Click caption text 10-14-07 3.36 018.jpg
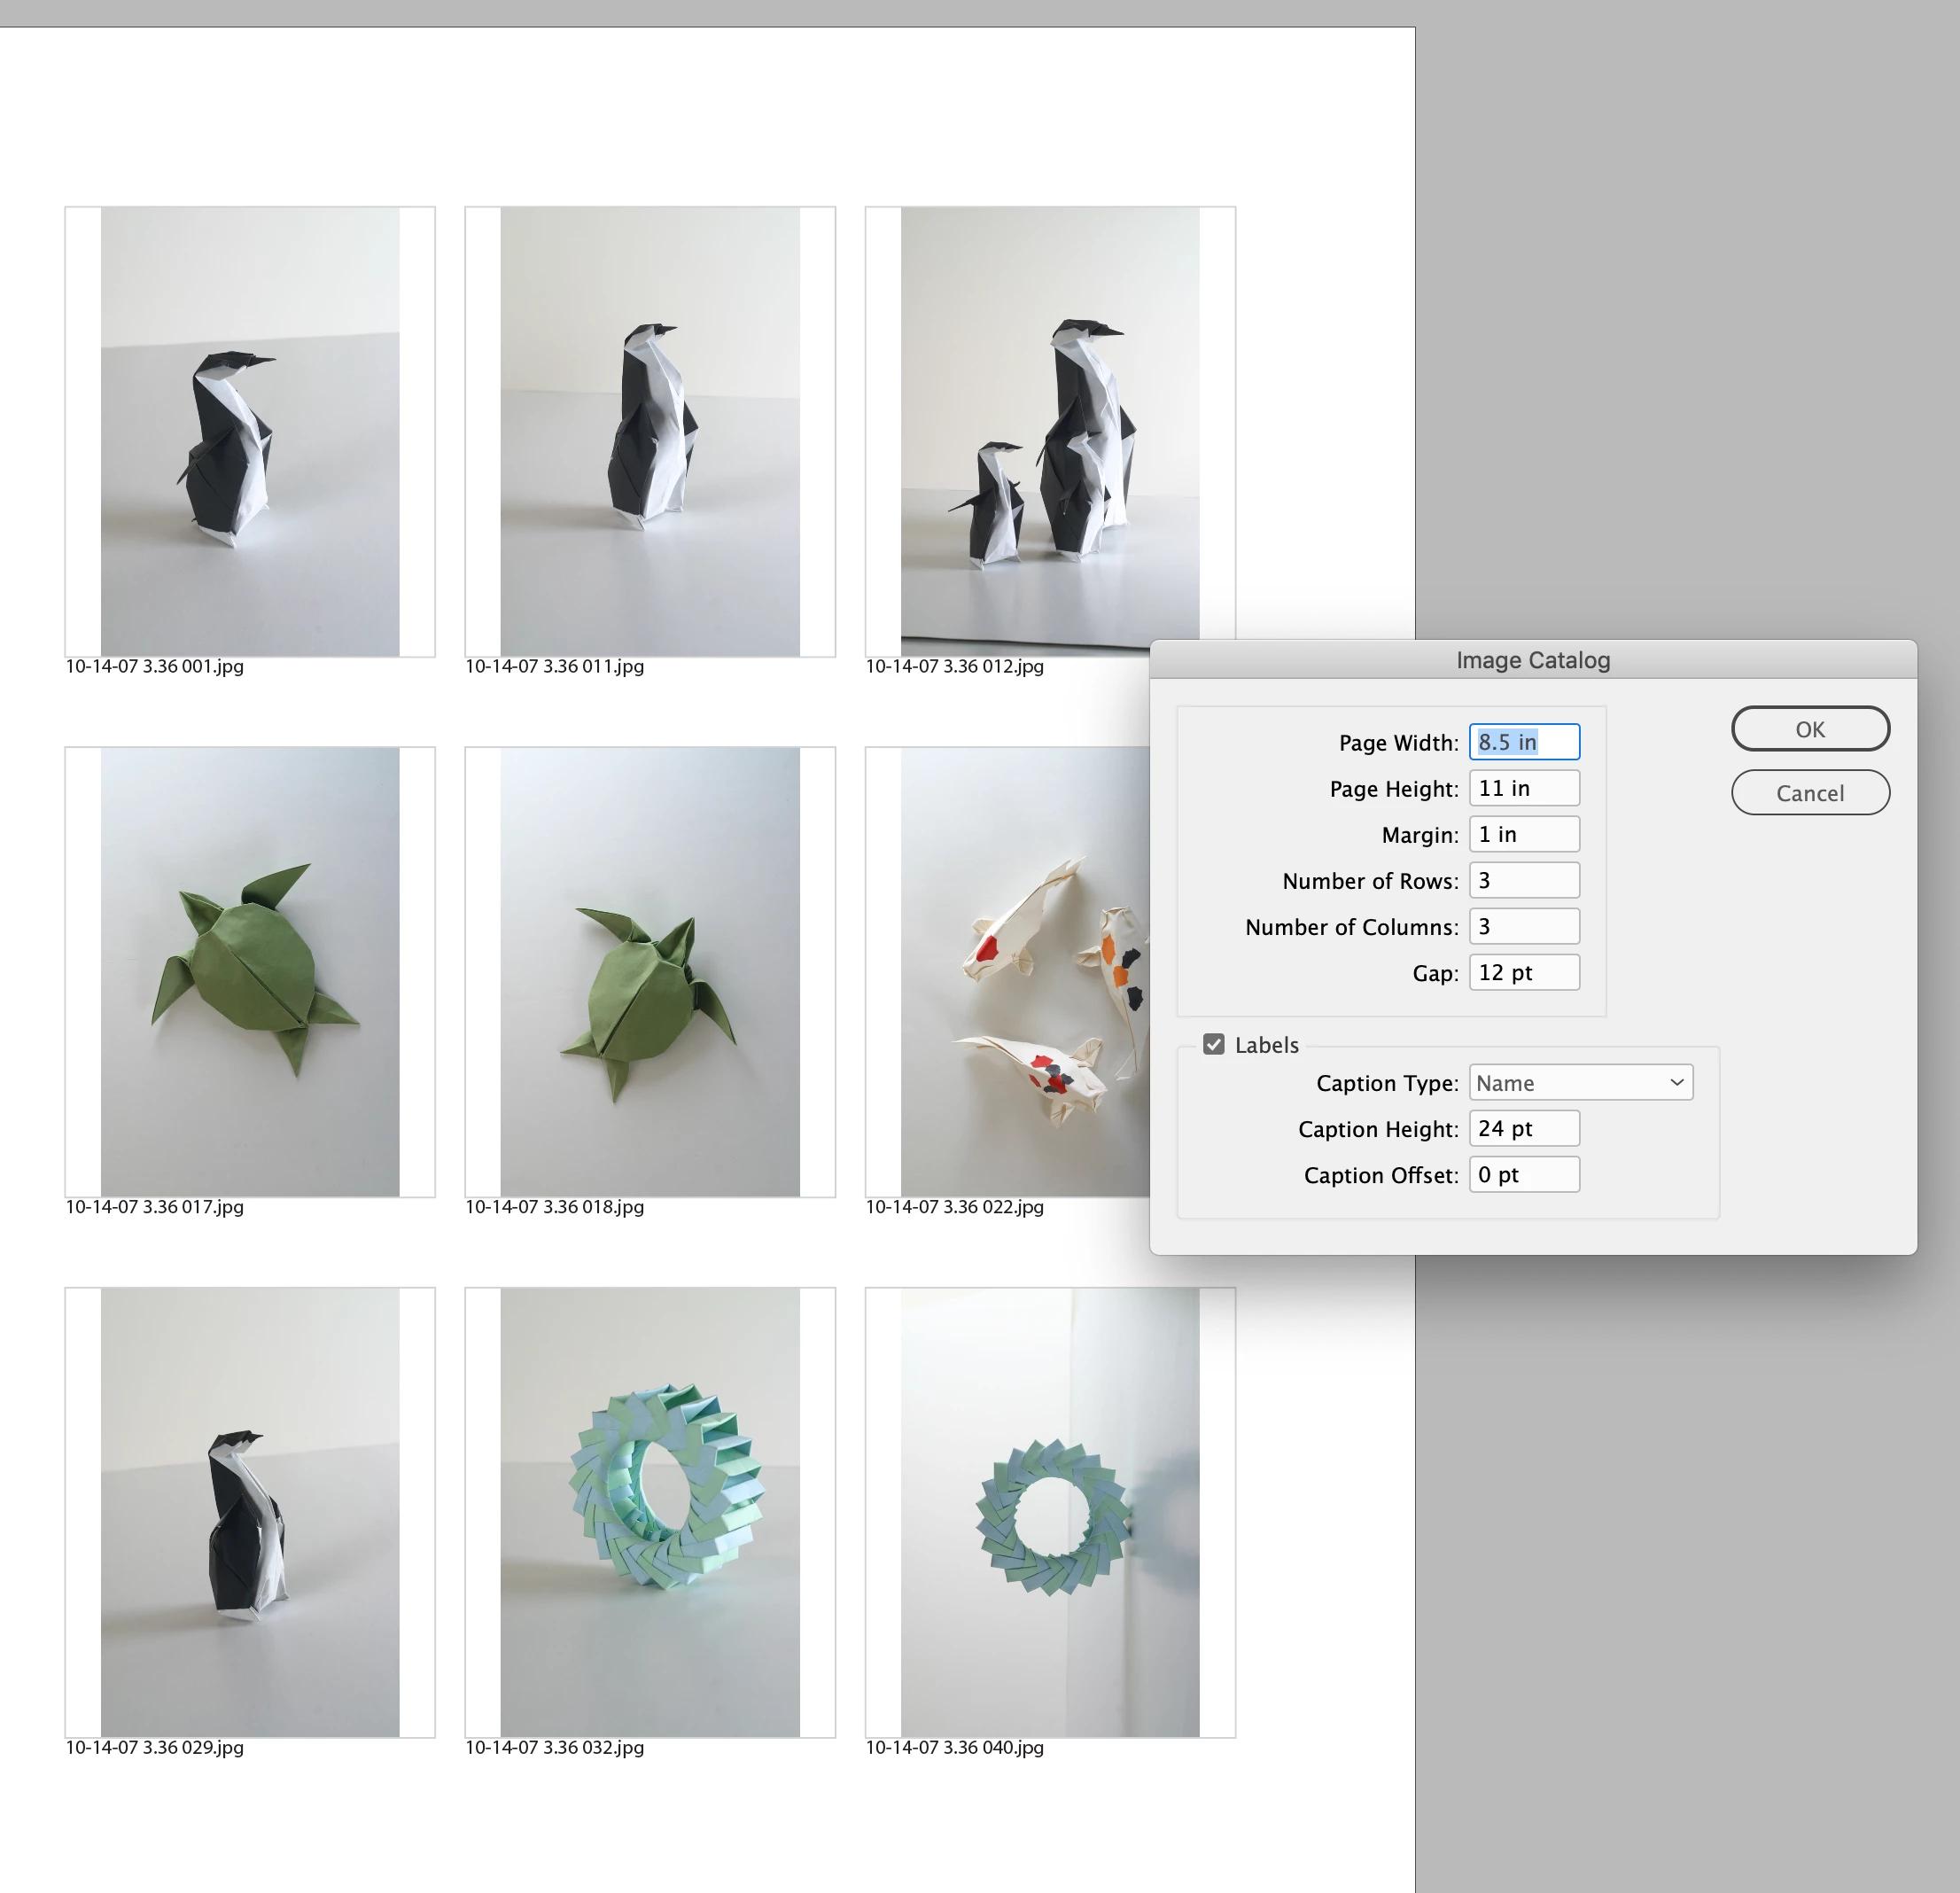 [x=554, y=1206]
